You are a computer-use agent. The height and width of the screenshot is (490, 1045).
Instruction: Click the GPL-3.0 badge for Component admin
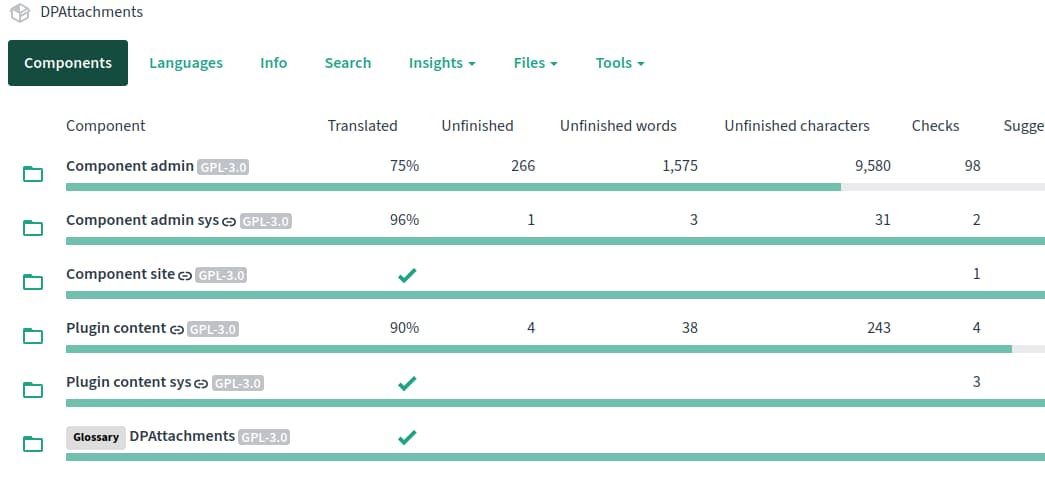223,167
